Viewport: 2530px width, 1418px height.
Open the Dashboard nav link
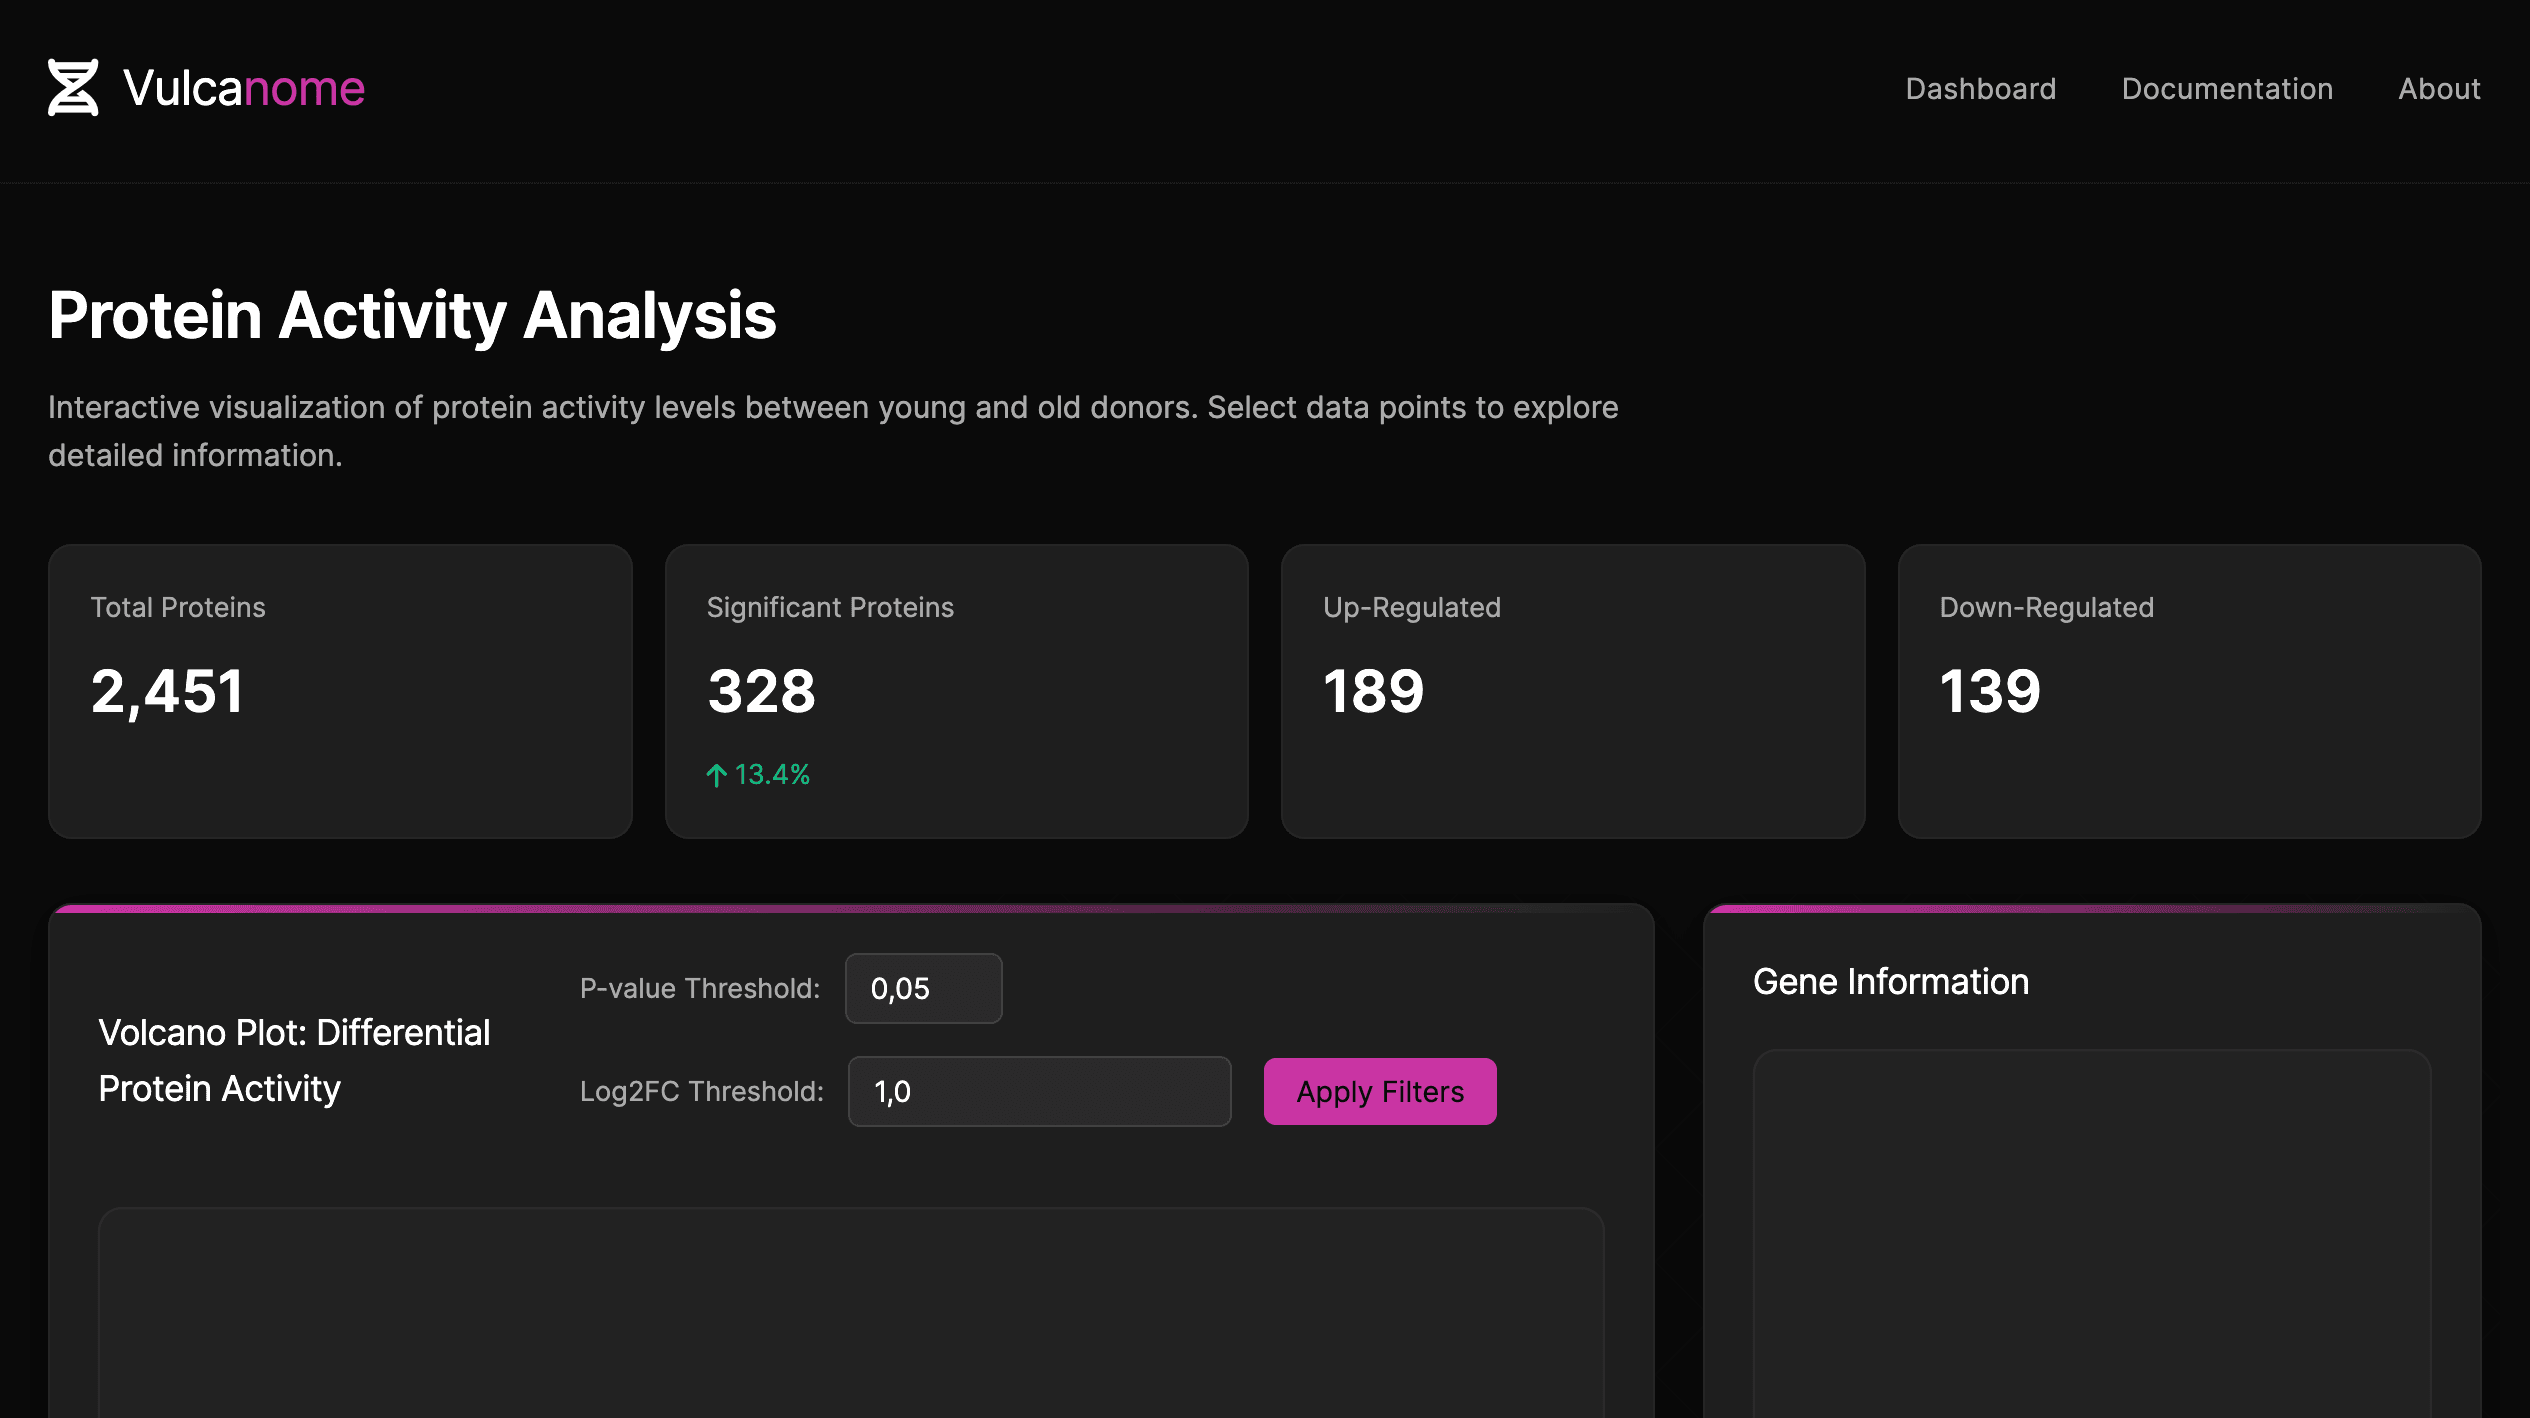(x=1980, y=89)
